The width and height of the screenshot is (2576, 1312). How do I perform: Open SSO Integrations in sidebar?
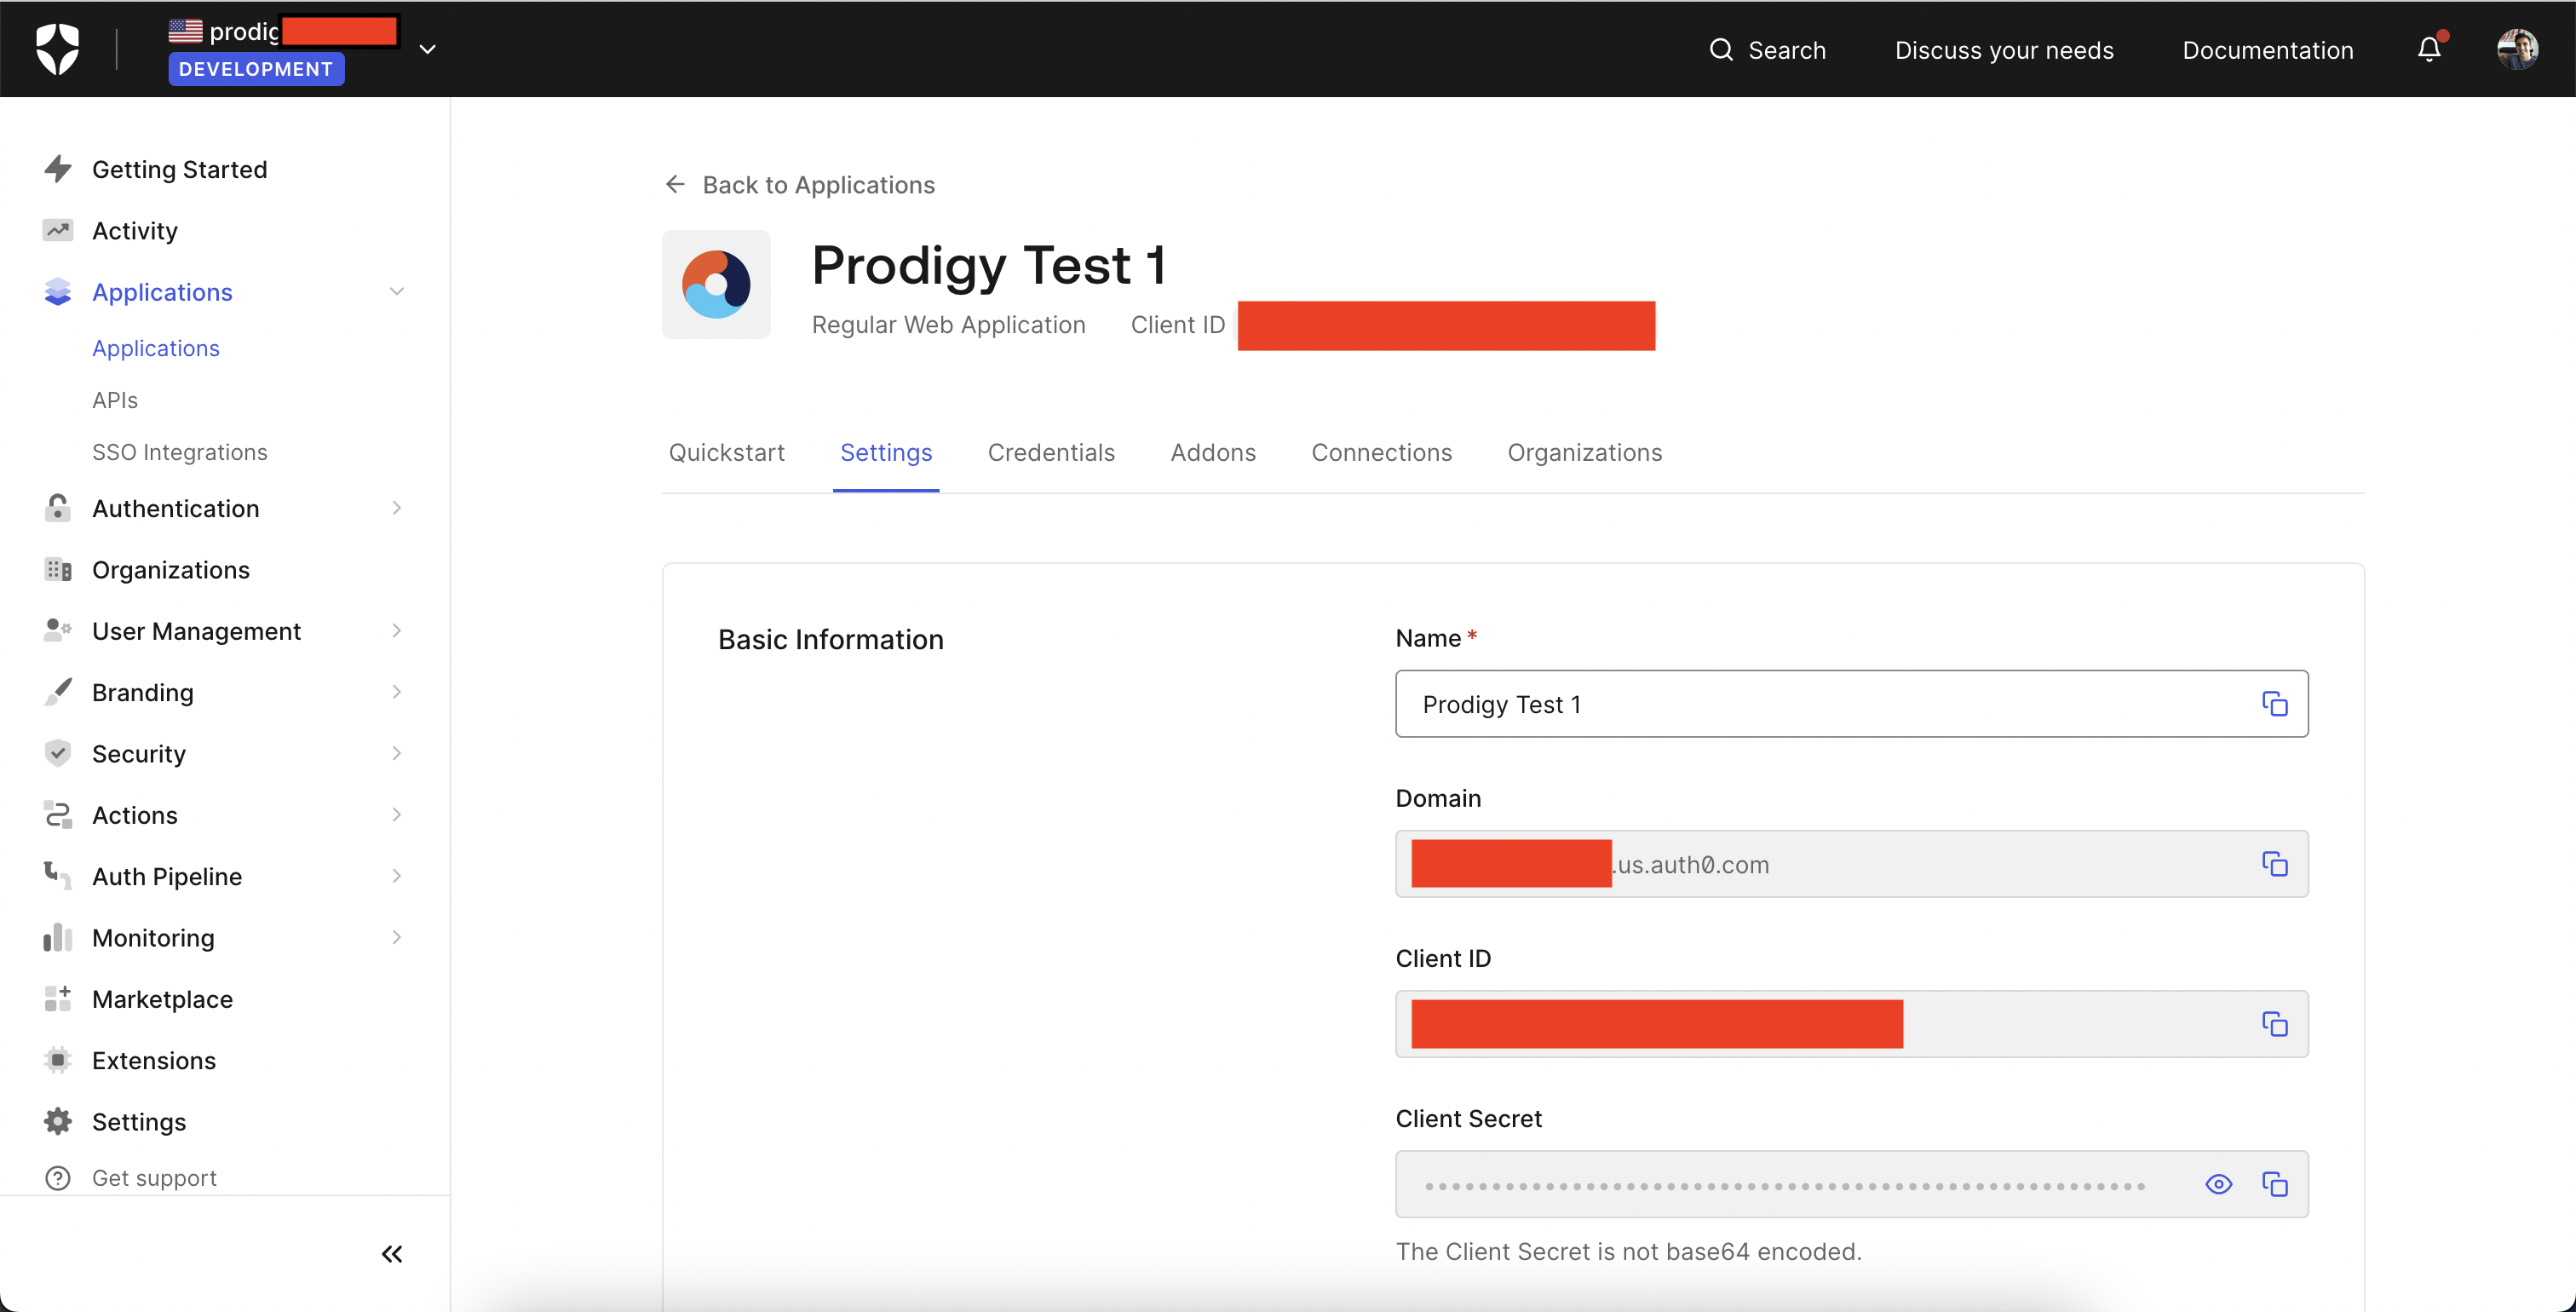pyautogui.click(x=180, y=452)
